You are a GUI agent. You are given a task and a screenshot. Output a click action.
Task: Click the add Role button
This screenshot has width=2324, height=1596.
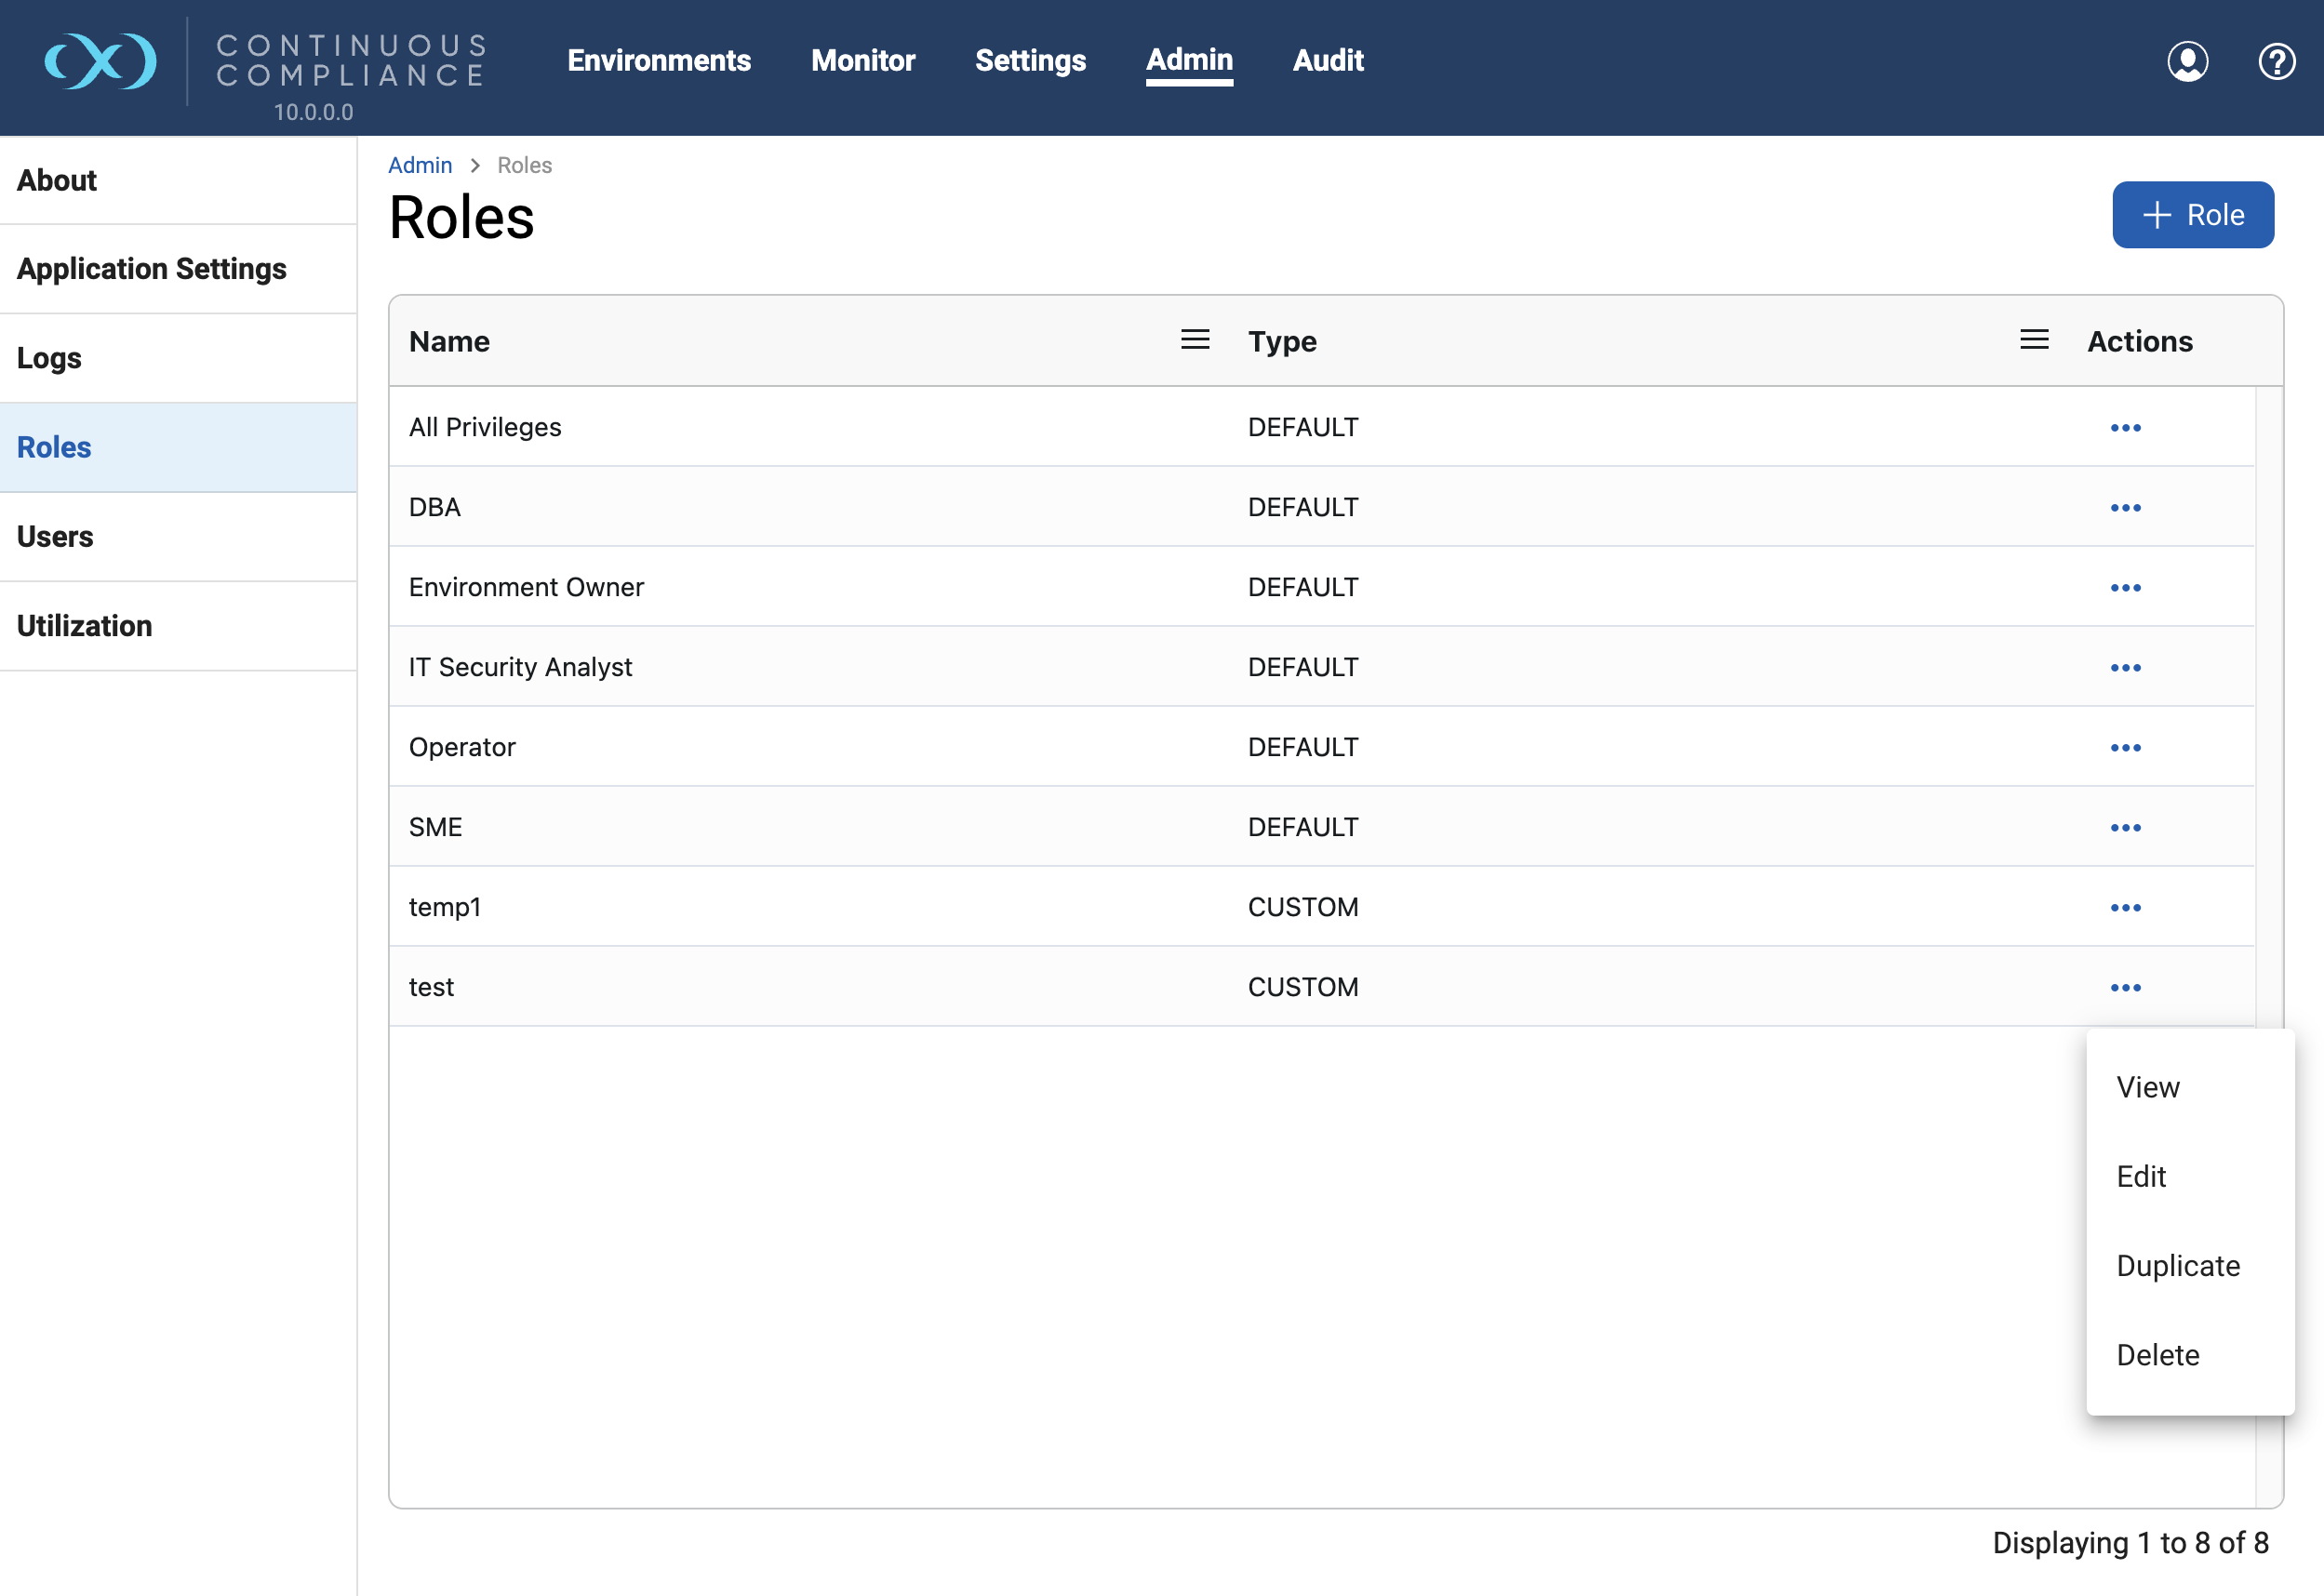[2192, 215]
